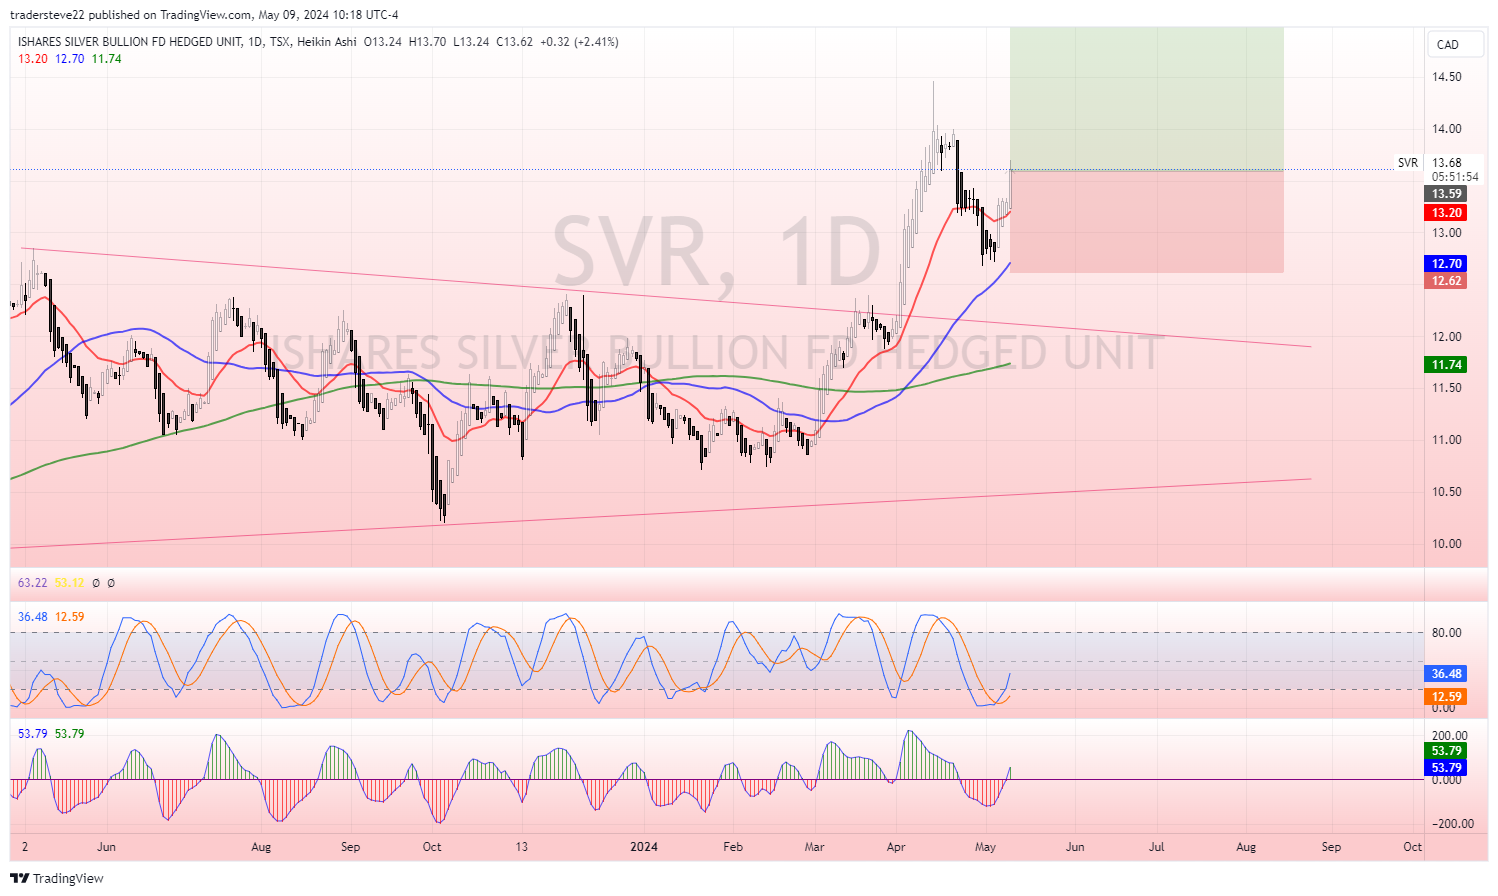Click the 1D interval in chart header
1498x896 pixels.
[254, 42]
